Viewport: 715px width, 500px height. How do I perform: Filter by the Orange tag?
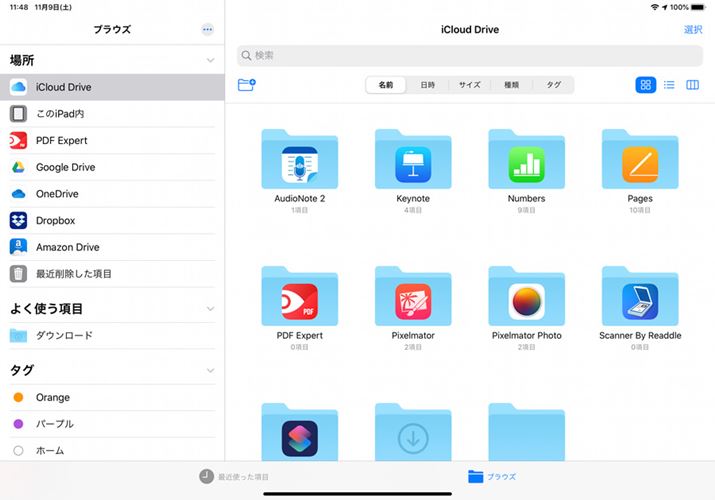(52, 398)
